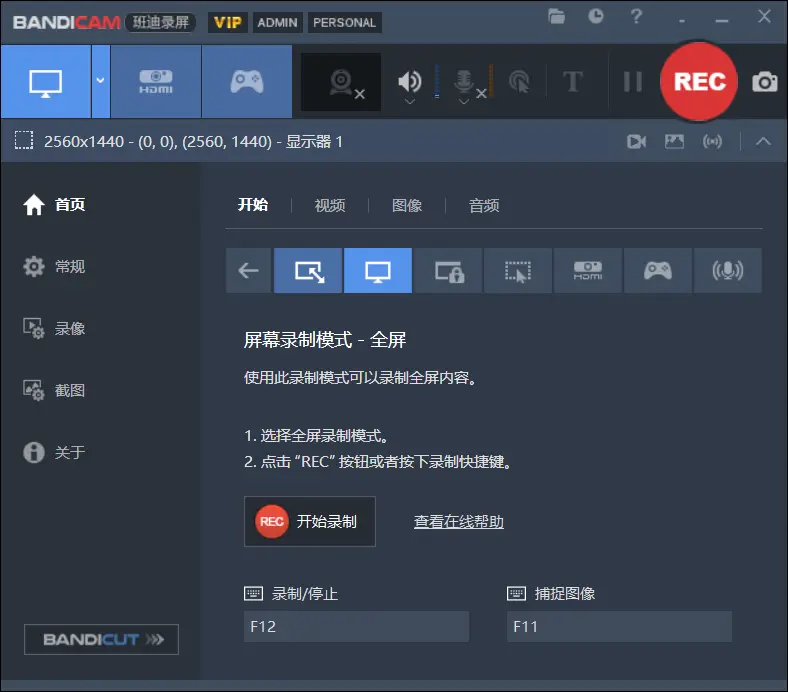
Task: Toggle mouse click effects
Action: pyautogui.click(x=519, y=81)
